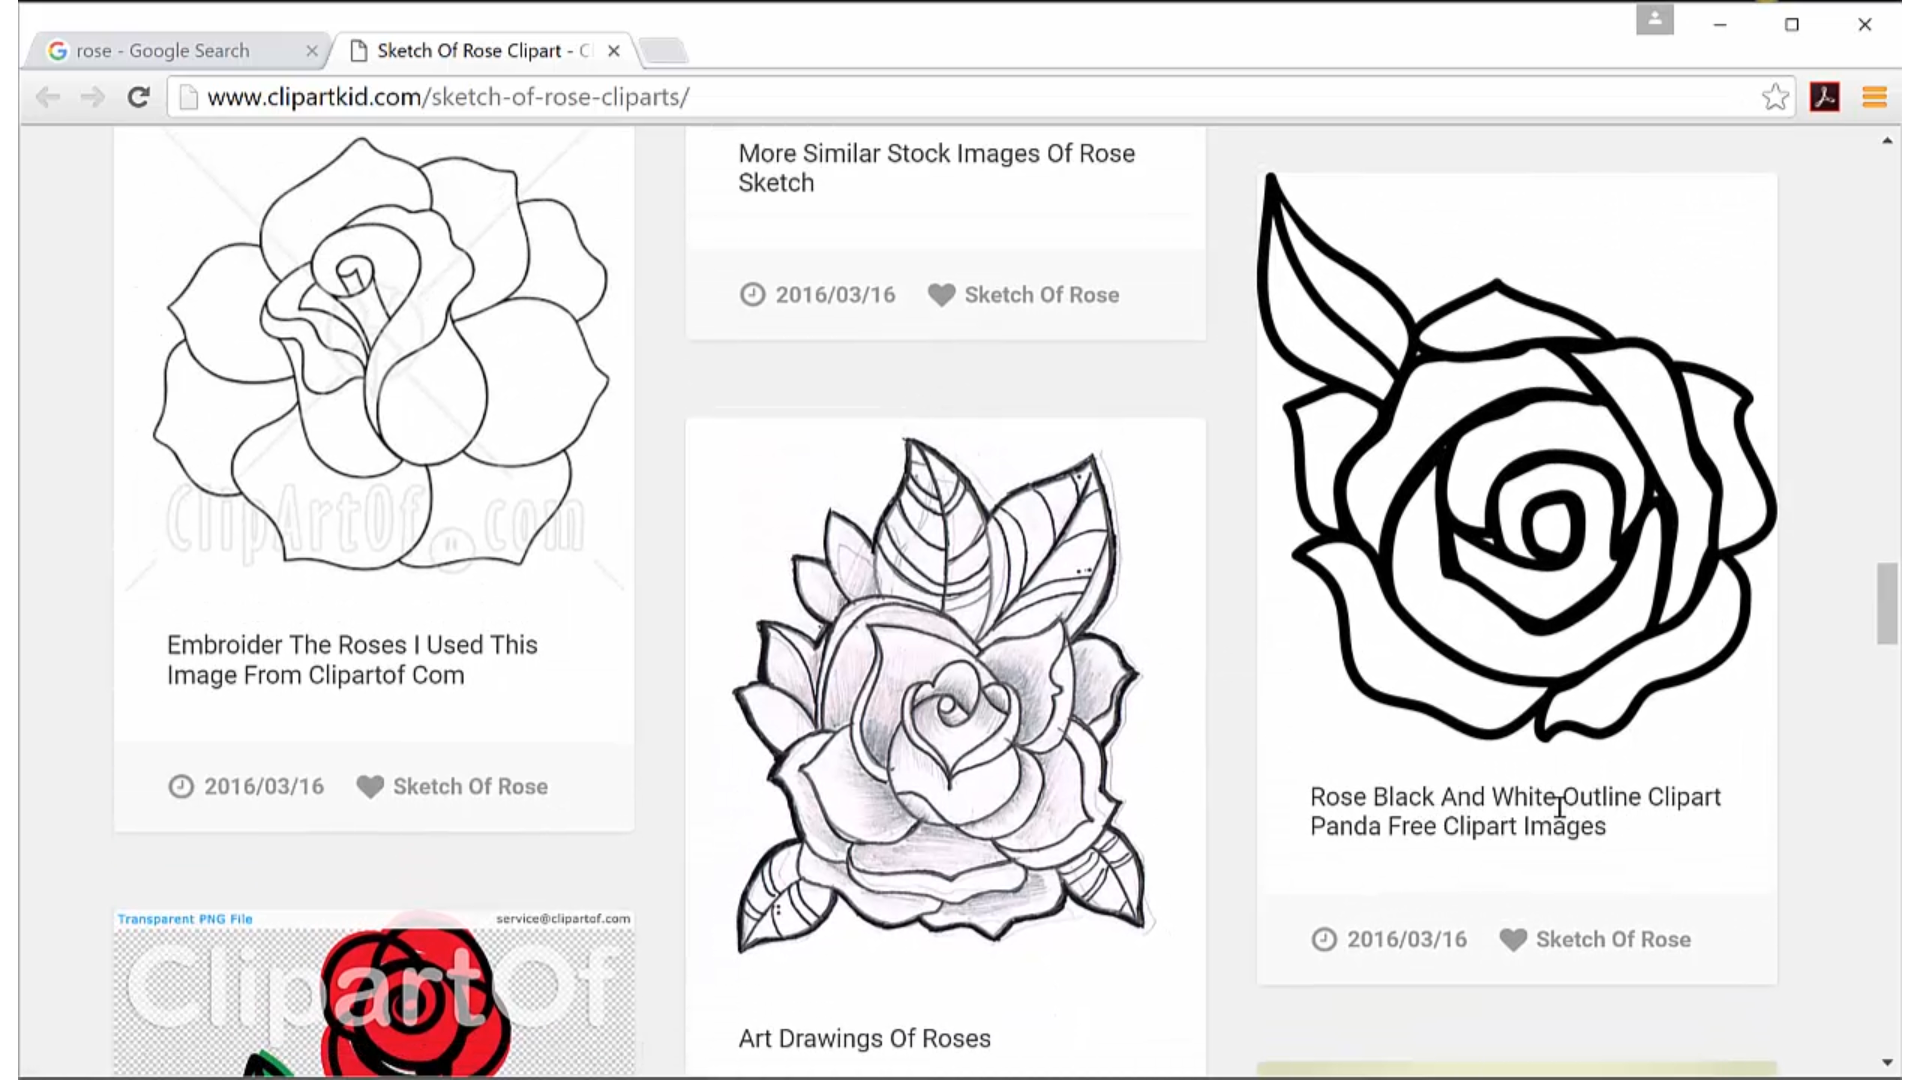The height and width of the screenshot is (1080, 1920).
Task: Bookmark this page with the star icon
Action: [x=1775, y=97]
